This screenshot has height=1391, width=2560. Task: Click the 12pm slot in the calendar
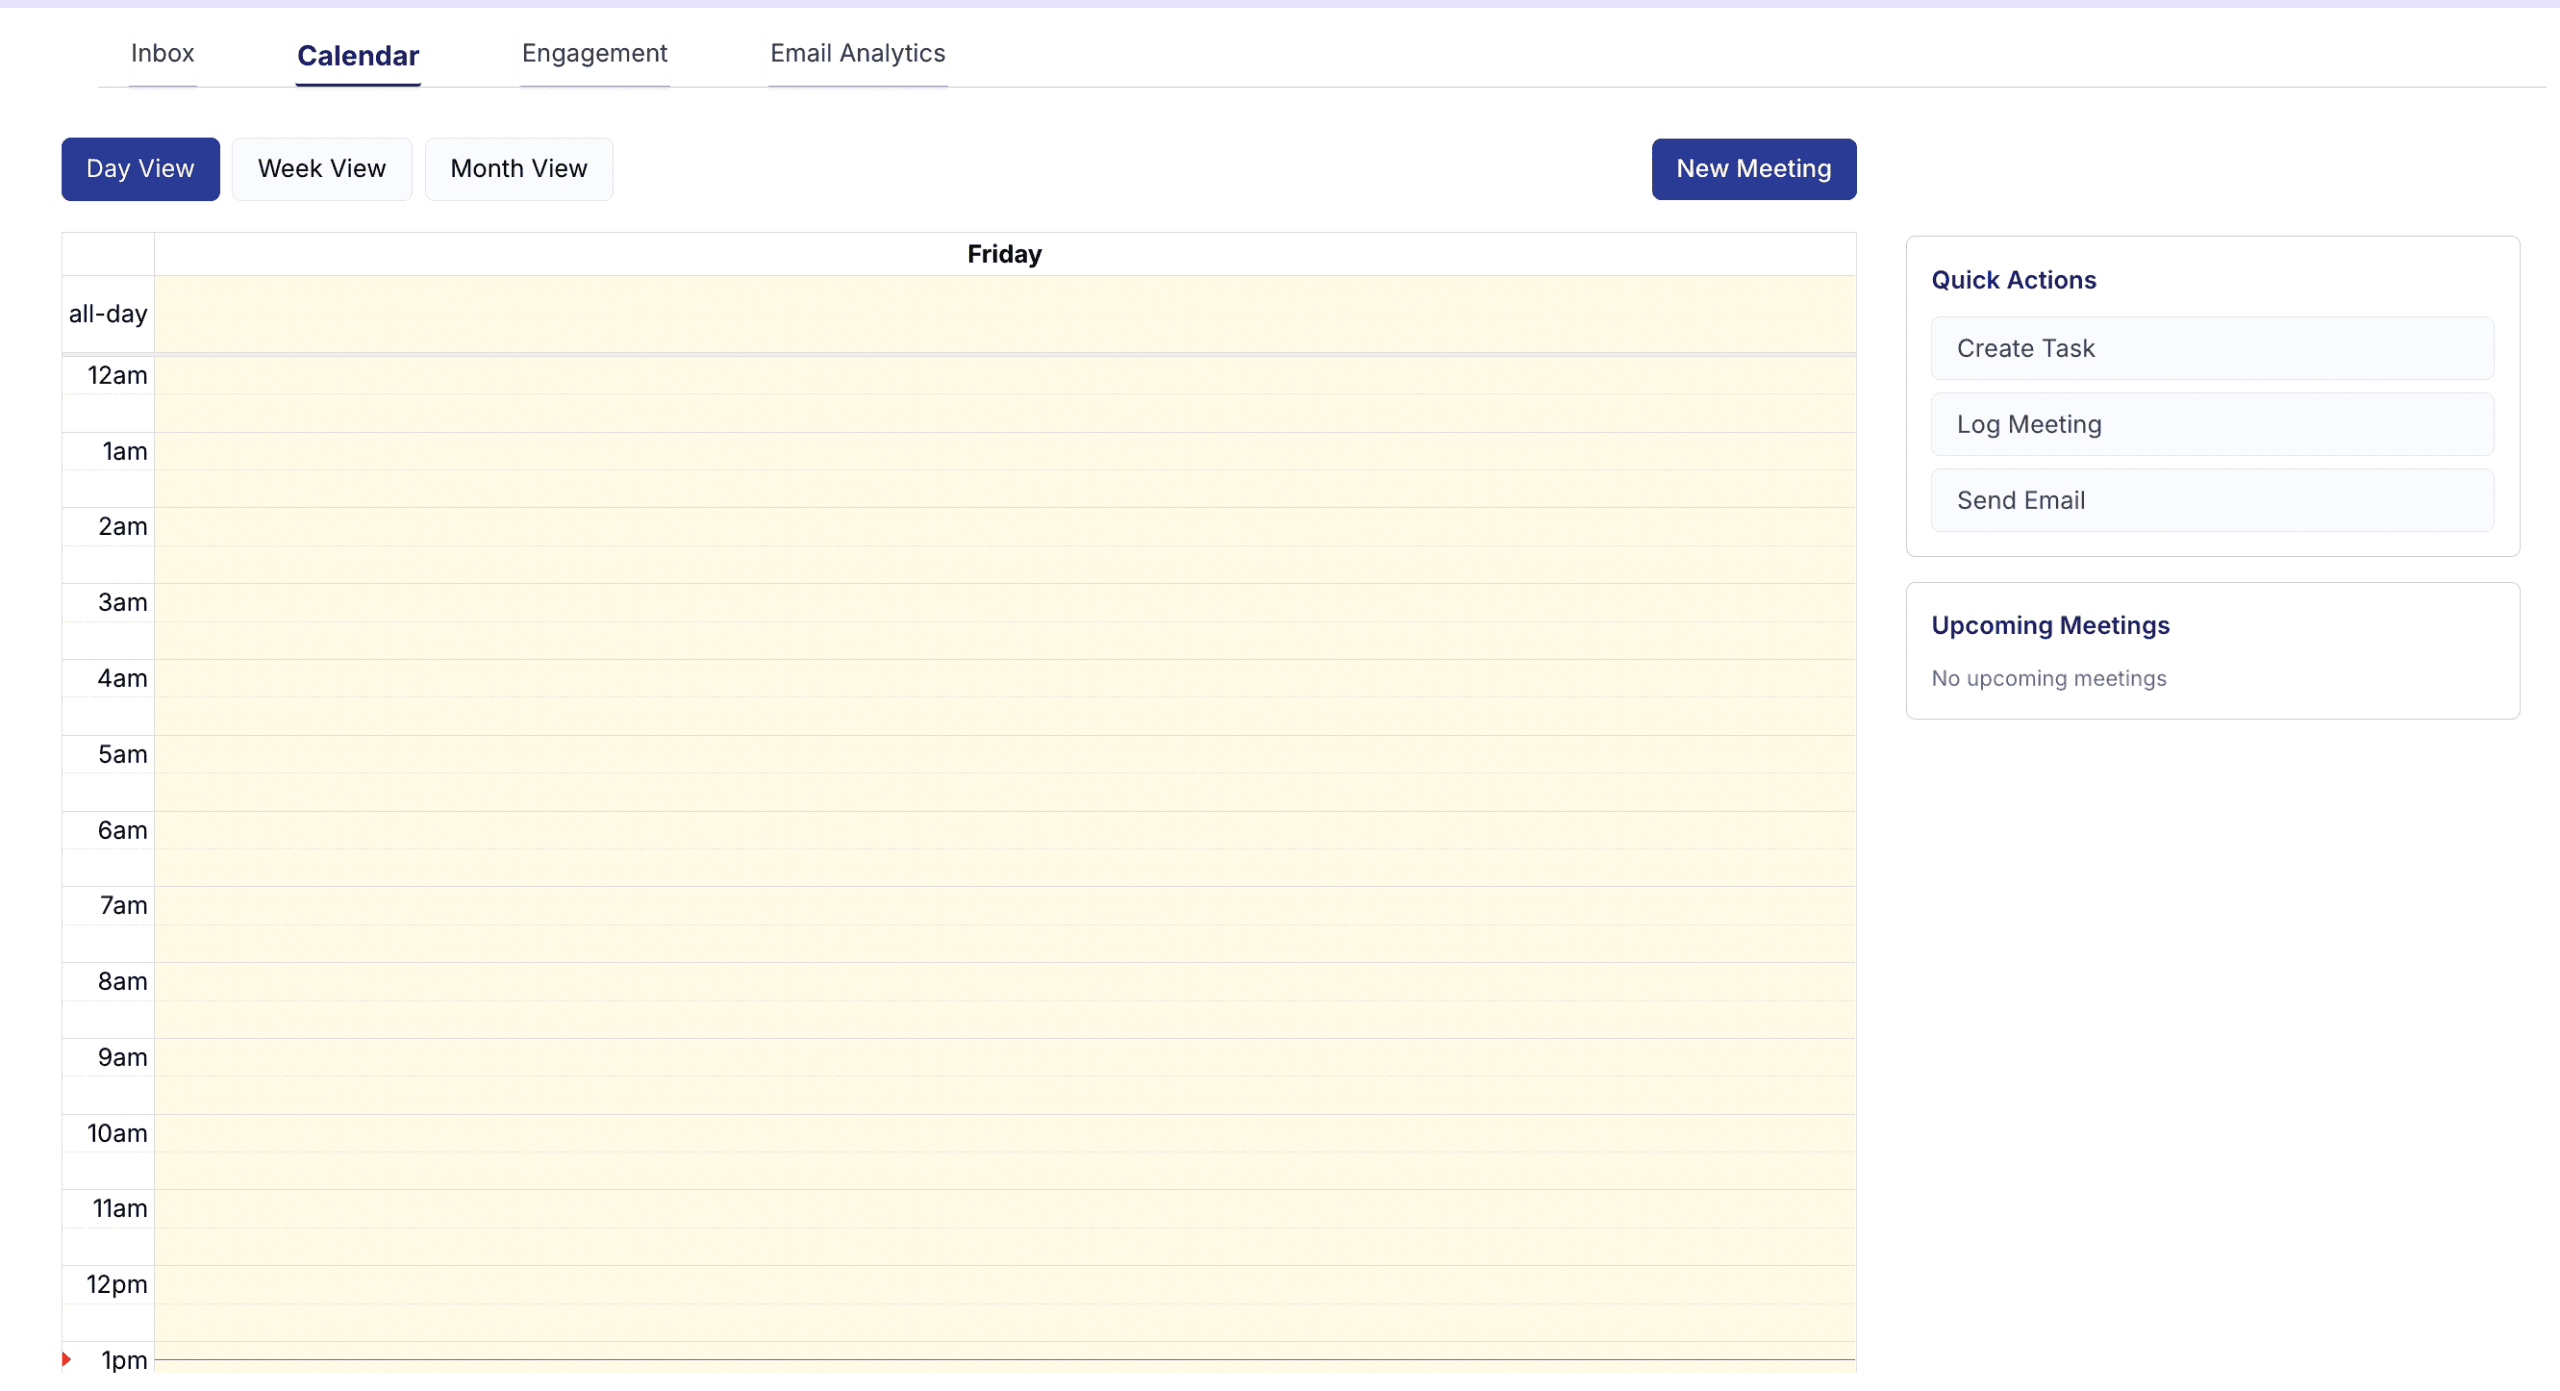(1000, 1300)
